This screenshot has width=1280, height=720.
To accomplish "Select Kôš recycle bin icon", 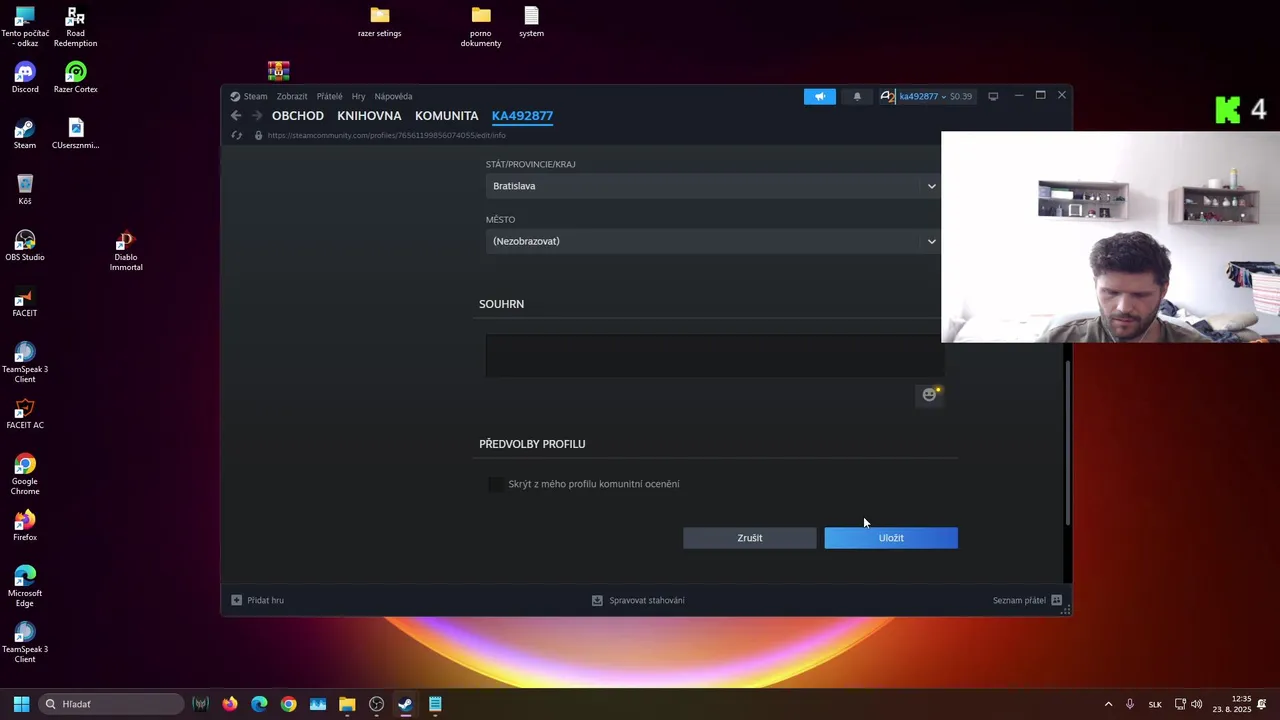I will (x=25, y=190).
